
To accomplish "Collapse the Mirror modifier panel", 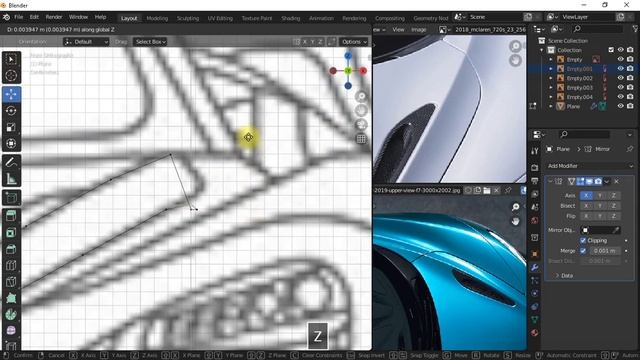I will pos(550,181).
